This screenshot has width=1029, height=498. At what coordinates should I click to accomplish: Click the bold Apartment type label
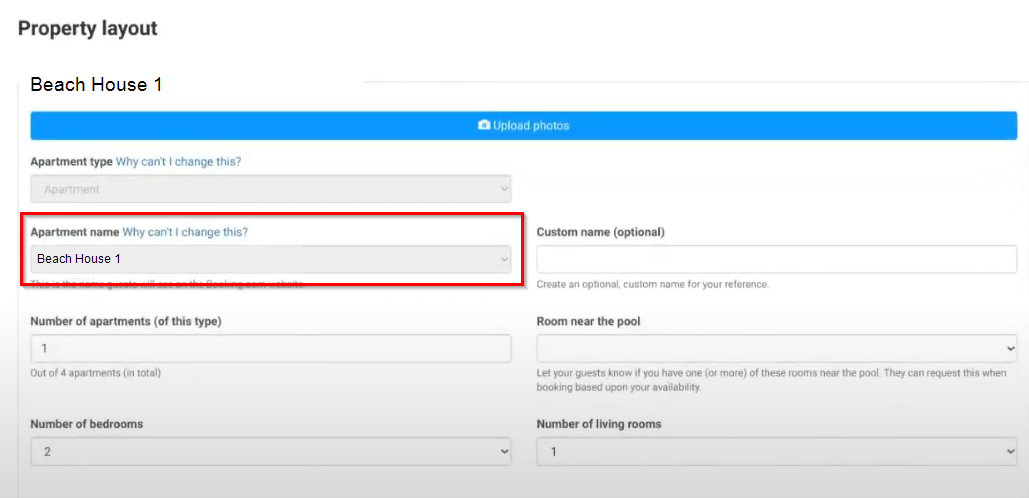coord(71,161)
